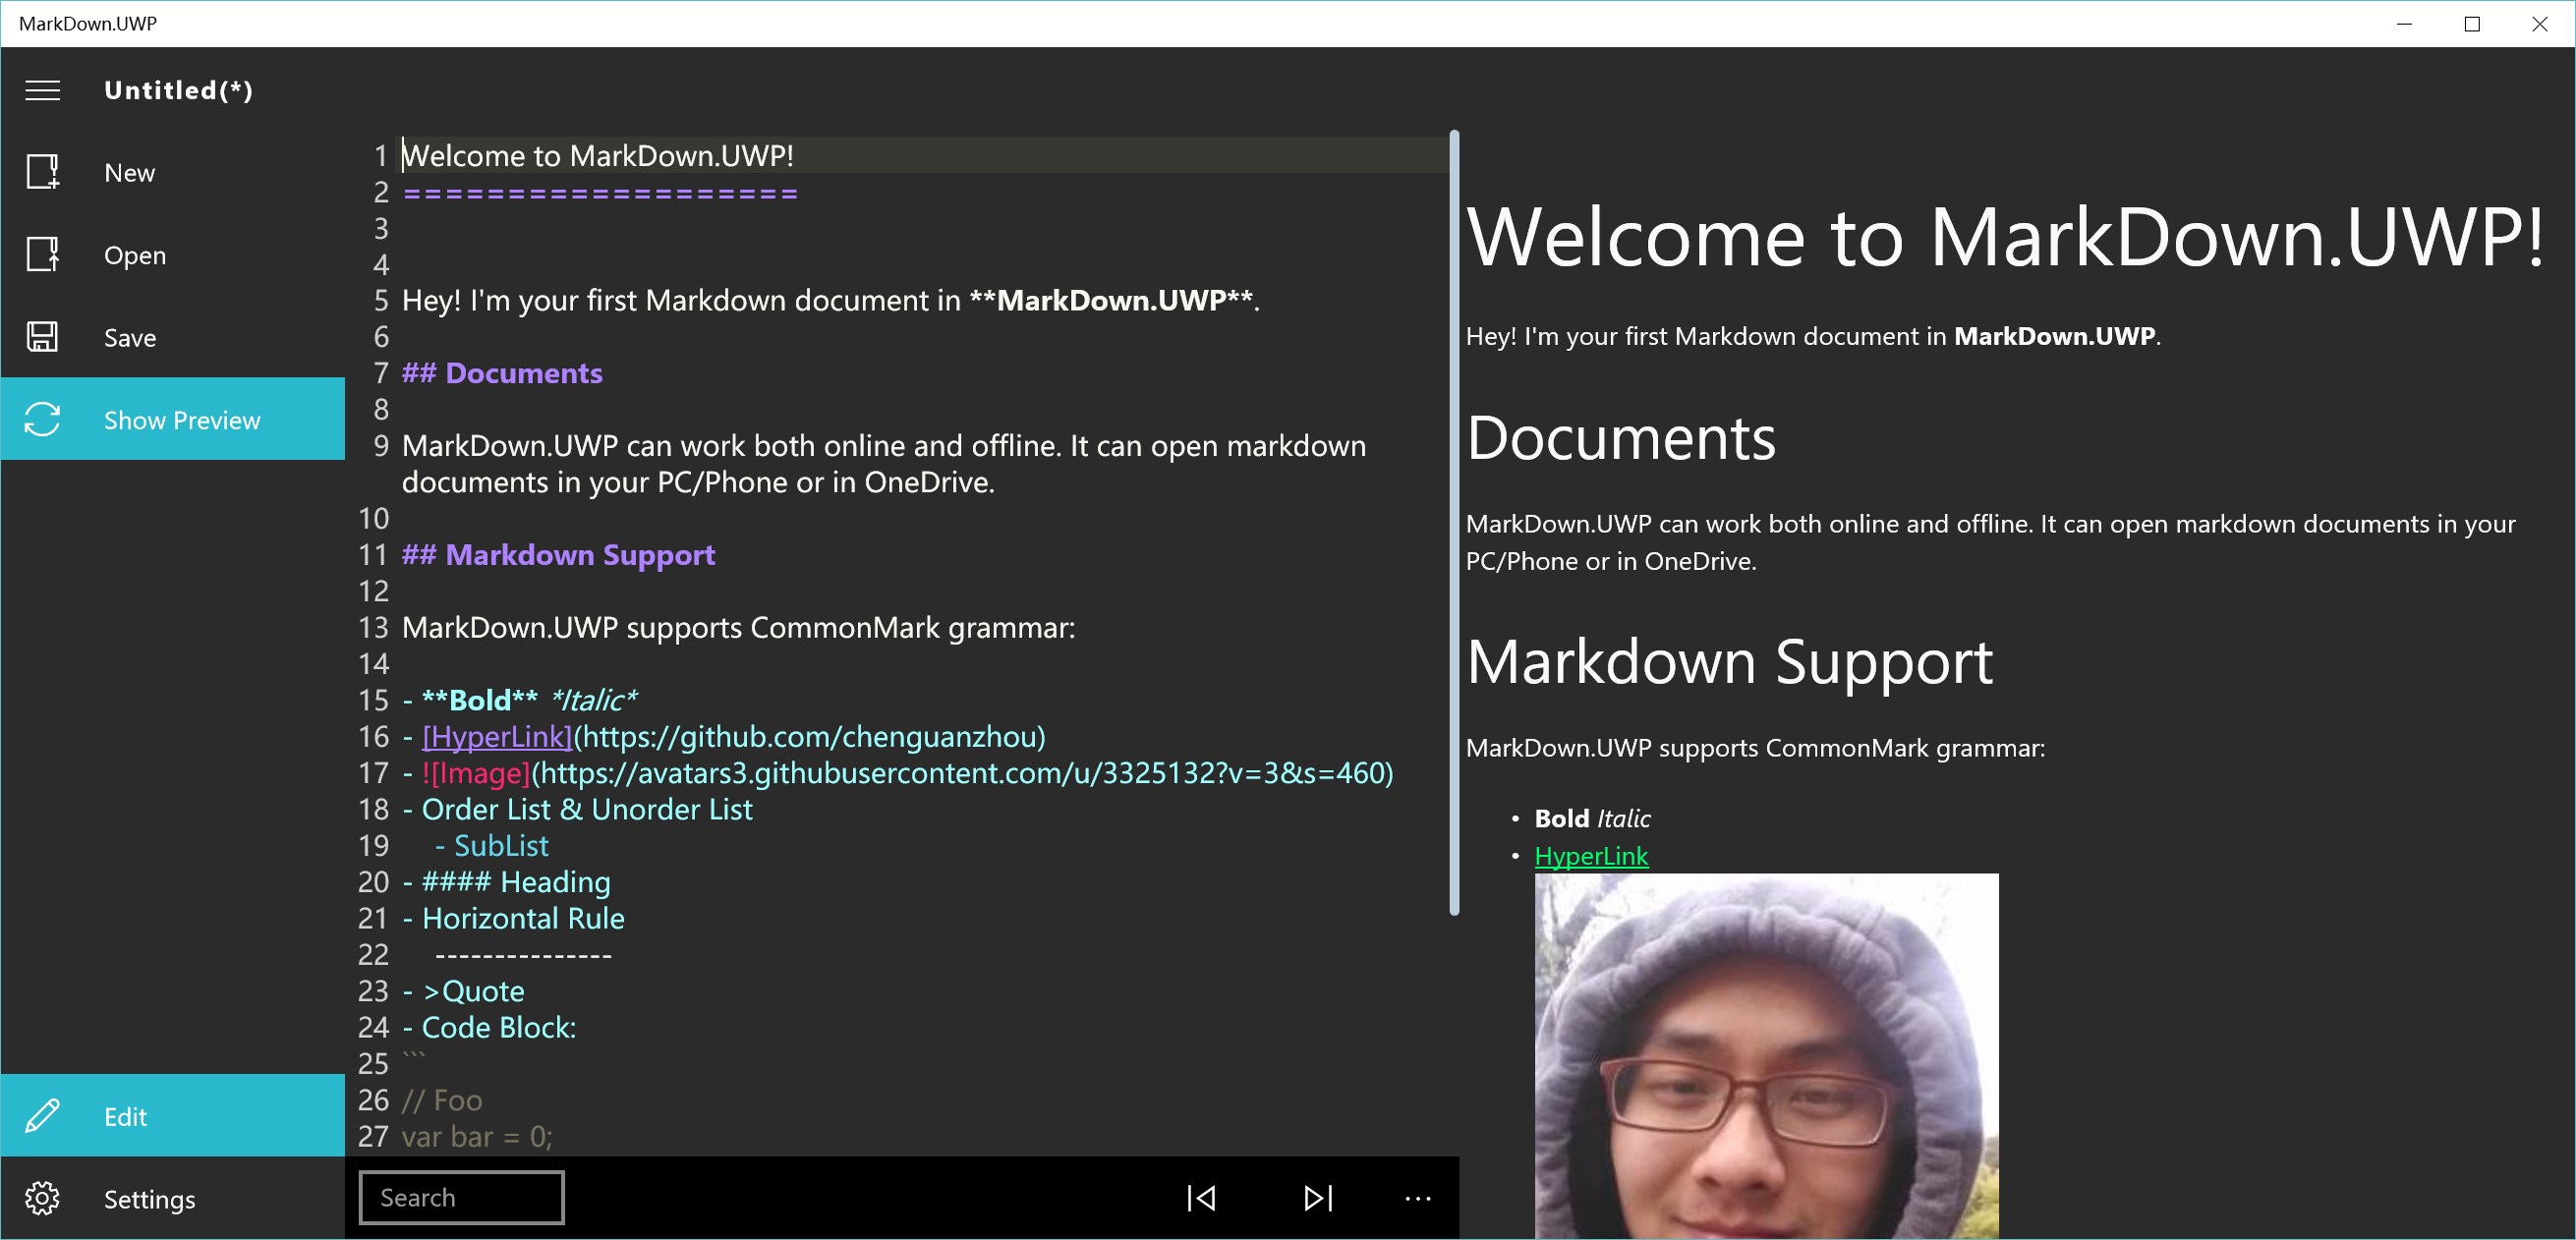Image resolution: width=2576 pixels, height=1240 pixels.
Task: Click the New document icon
Action: point(42,172)
